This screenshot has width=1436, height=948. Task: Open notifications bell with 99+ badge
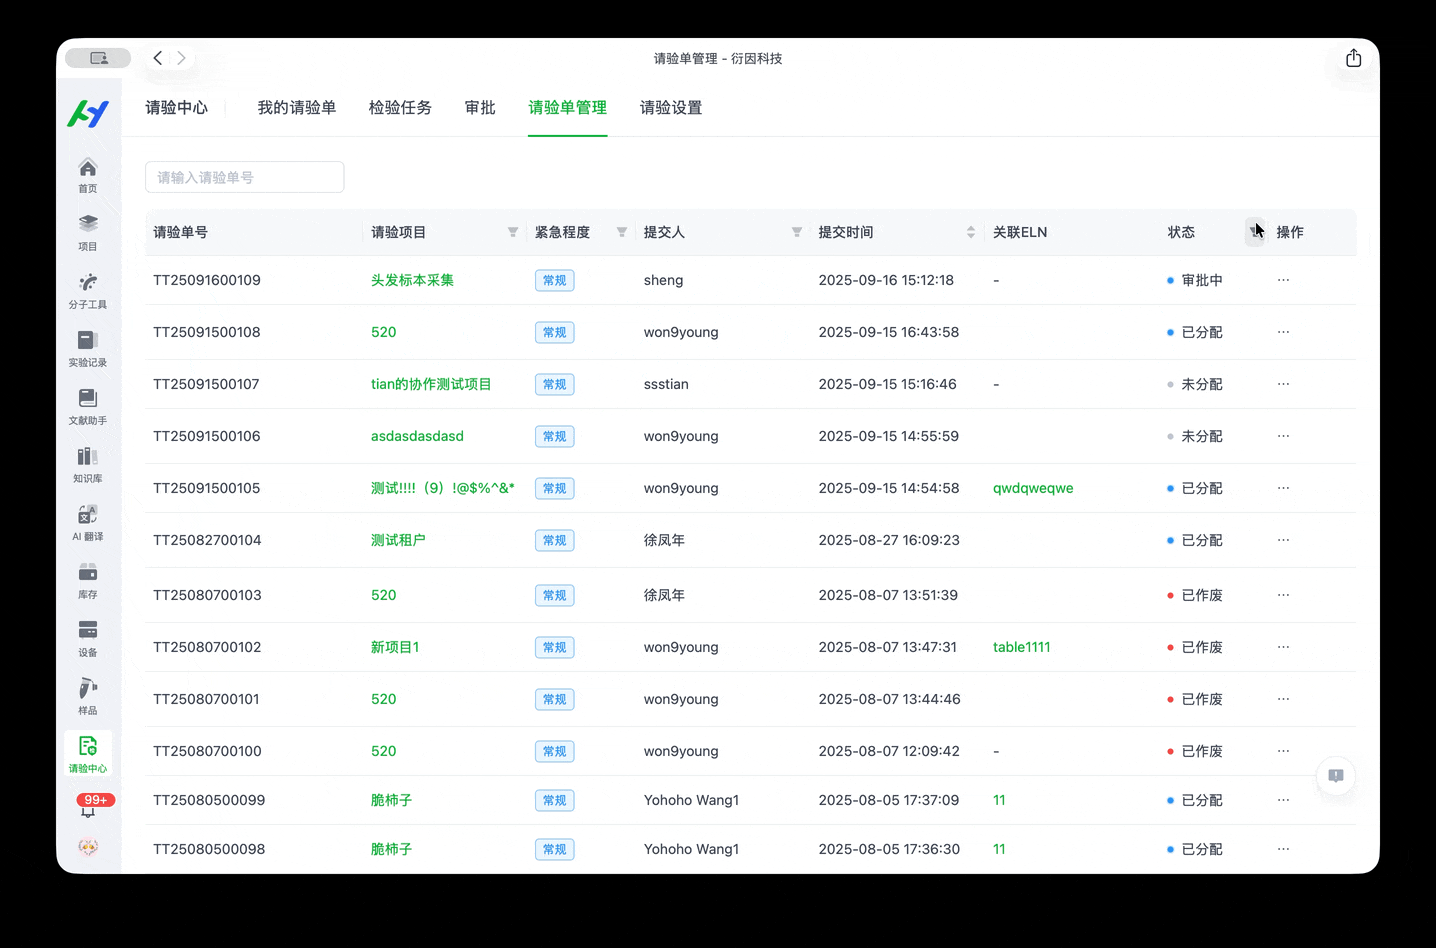coord(89,807)
